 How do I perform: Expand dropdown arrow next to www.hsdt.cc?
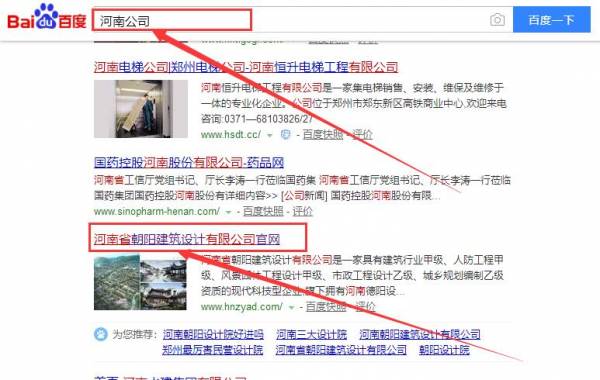[270, 135]
